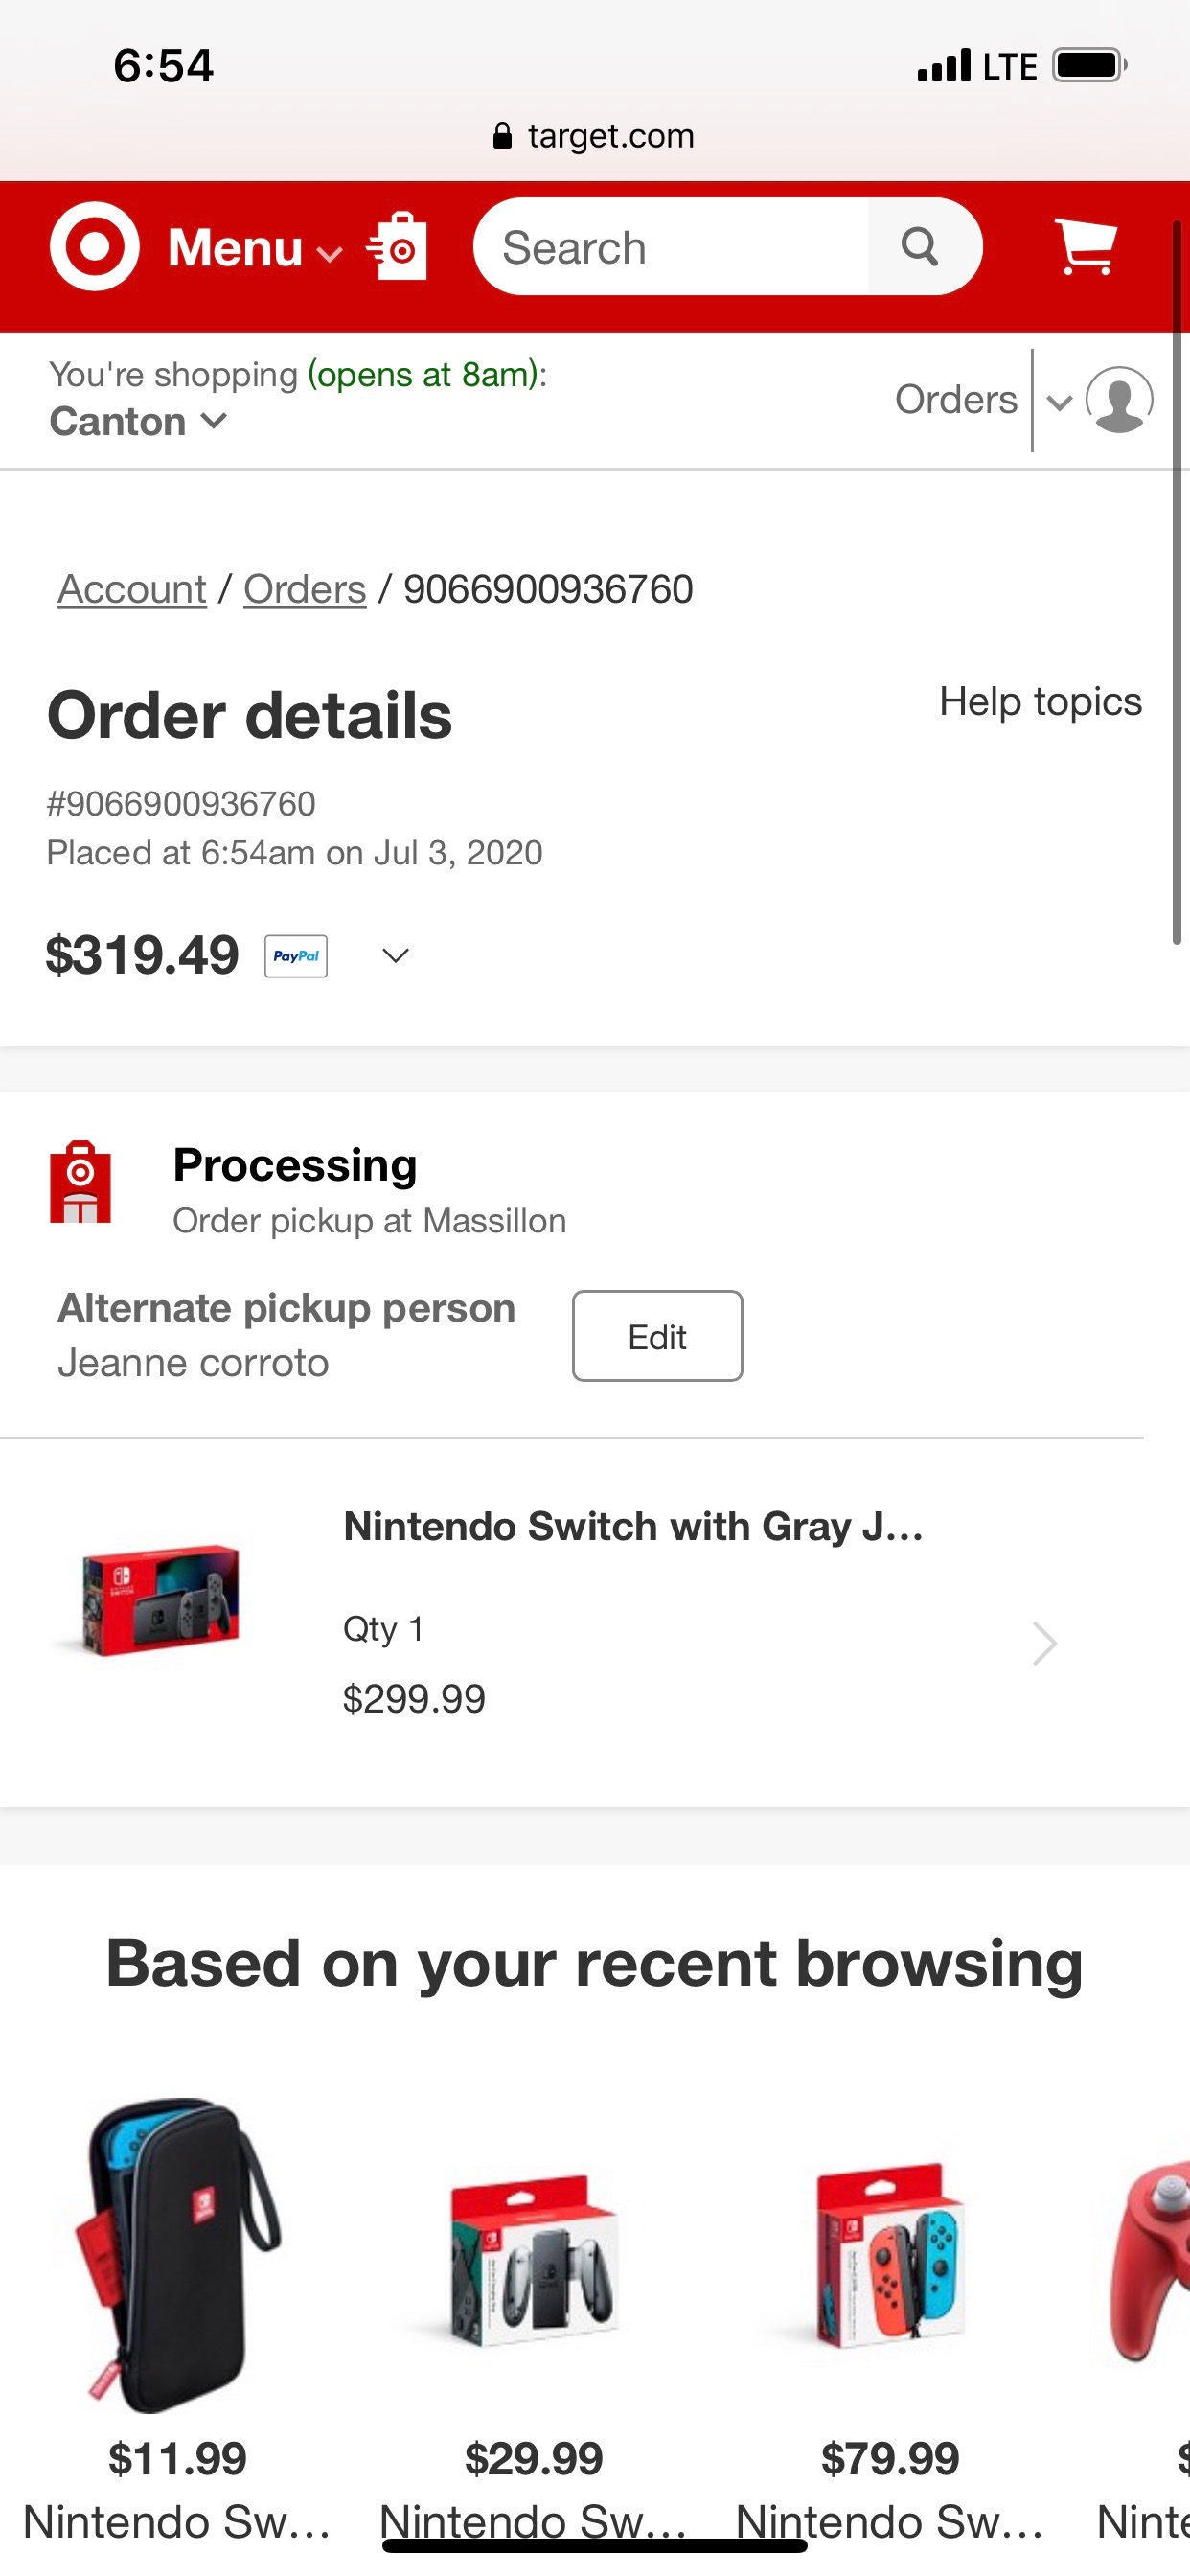Open the account profile icon
Viewport: 1190px width, 2576px height.
coord(1119,400)
